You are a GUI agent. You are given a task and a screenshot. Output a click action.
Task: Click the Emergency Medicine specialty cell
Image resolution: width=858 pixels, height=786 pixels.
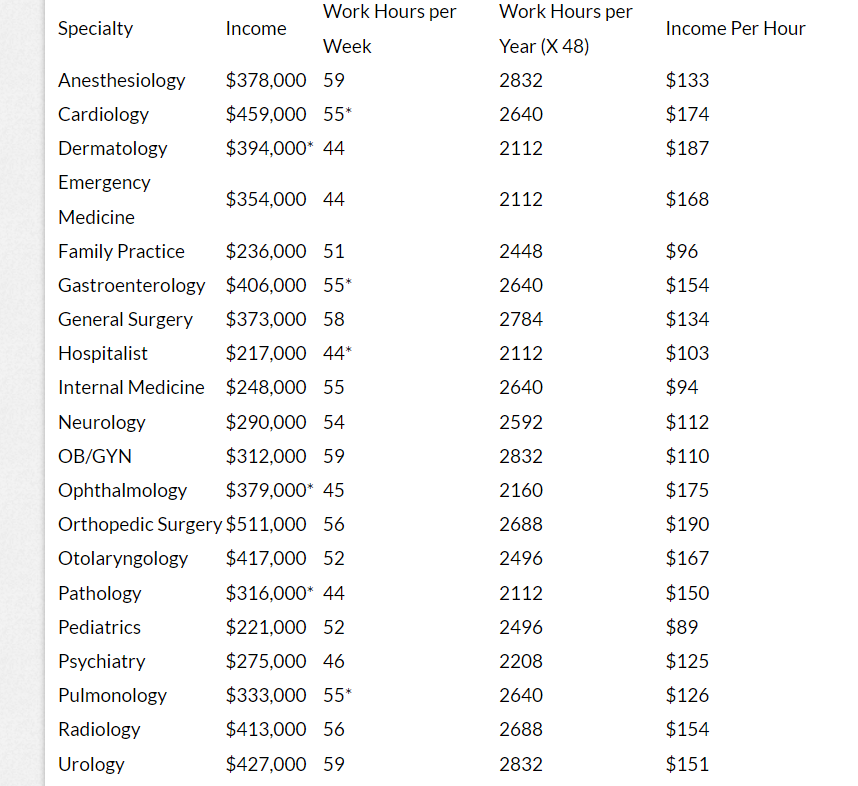tap(104, 199)
